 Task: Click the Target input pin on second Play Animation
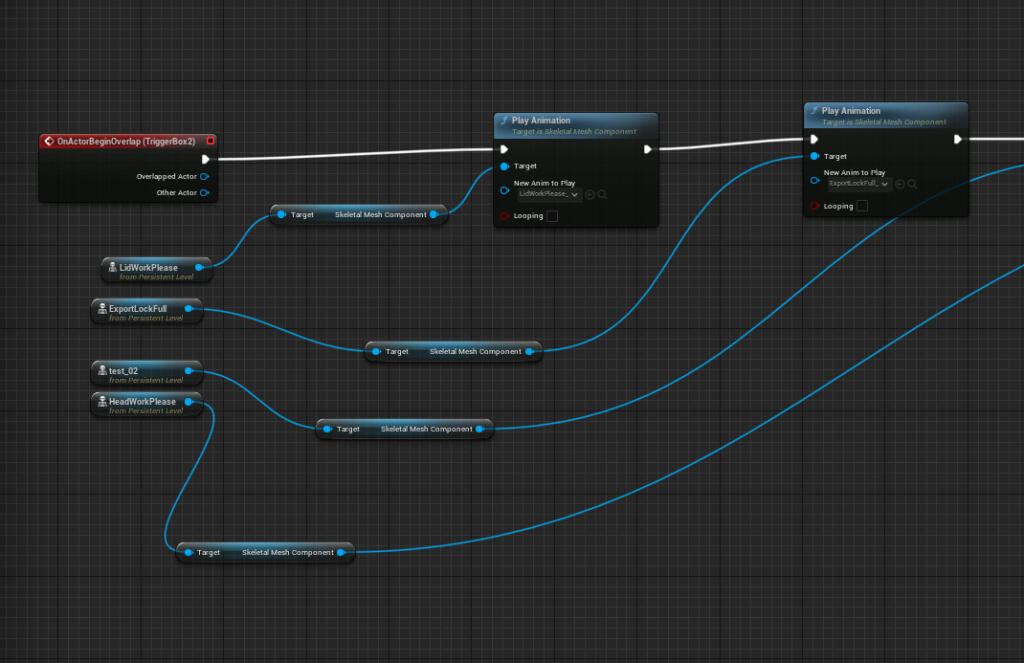[814, 157]
